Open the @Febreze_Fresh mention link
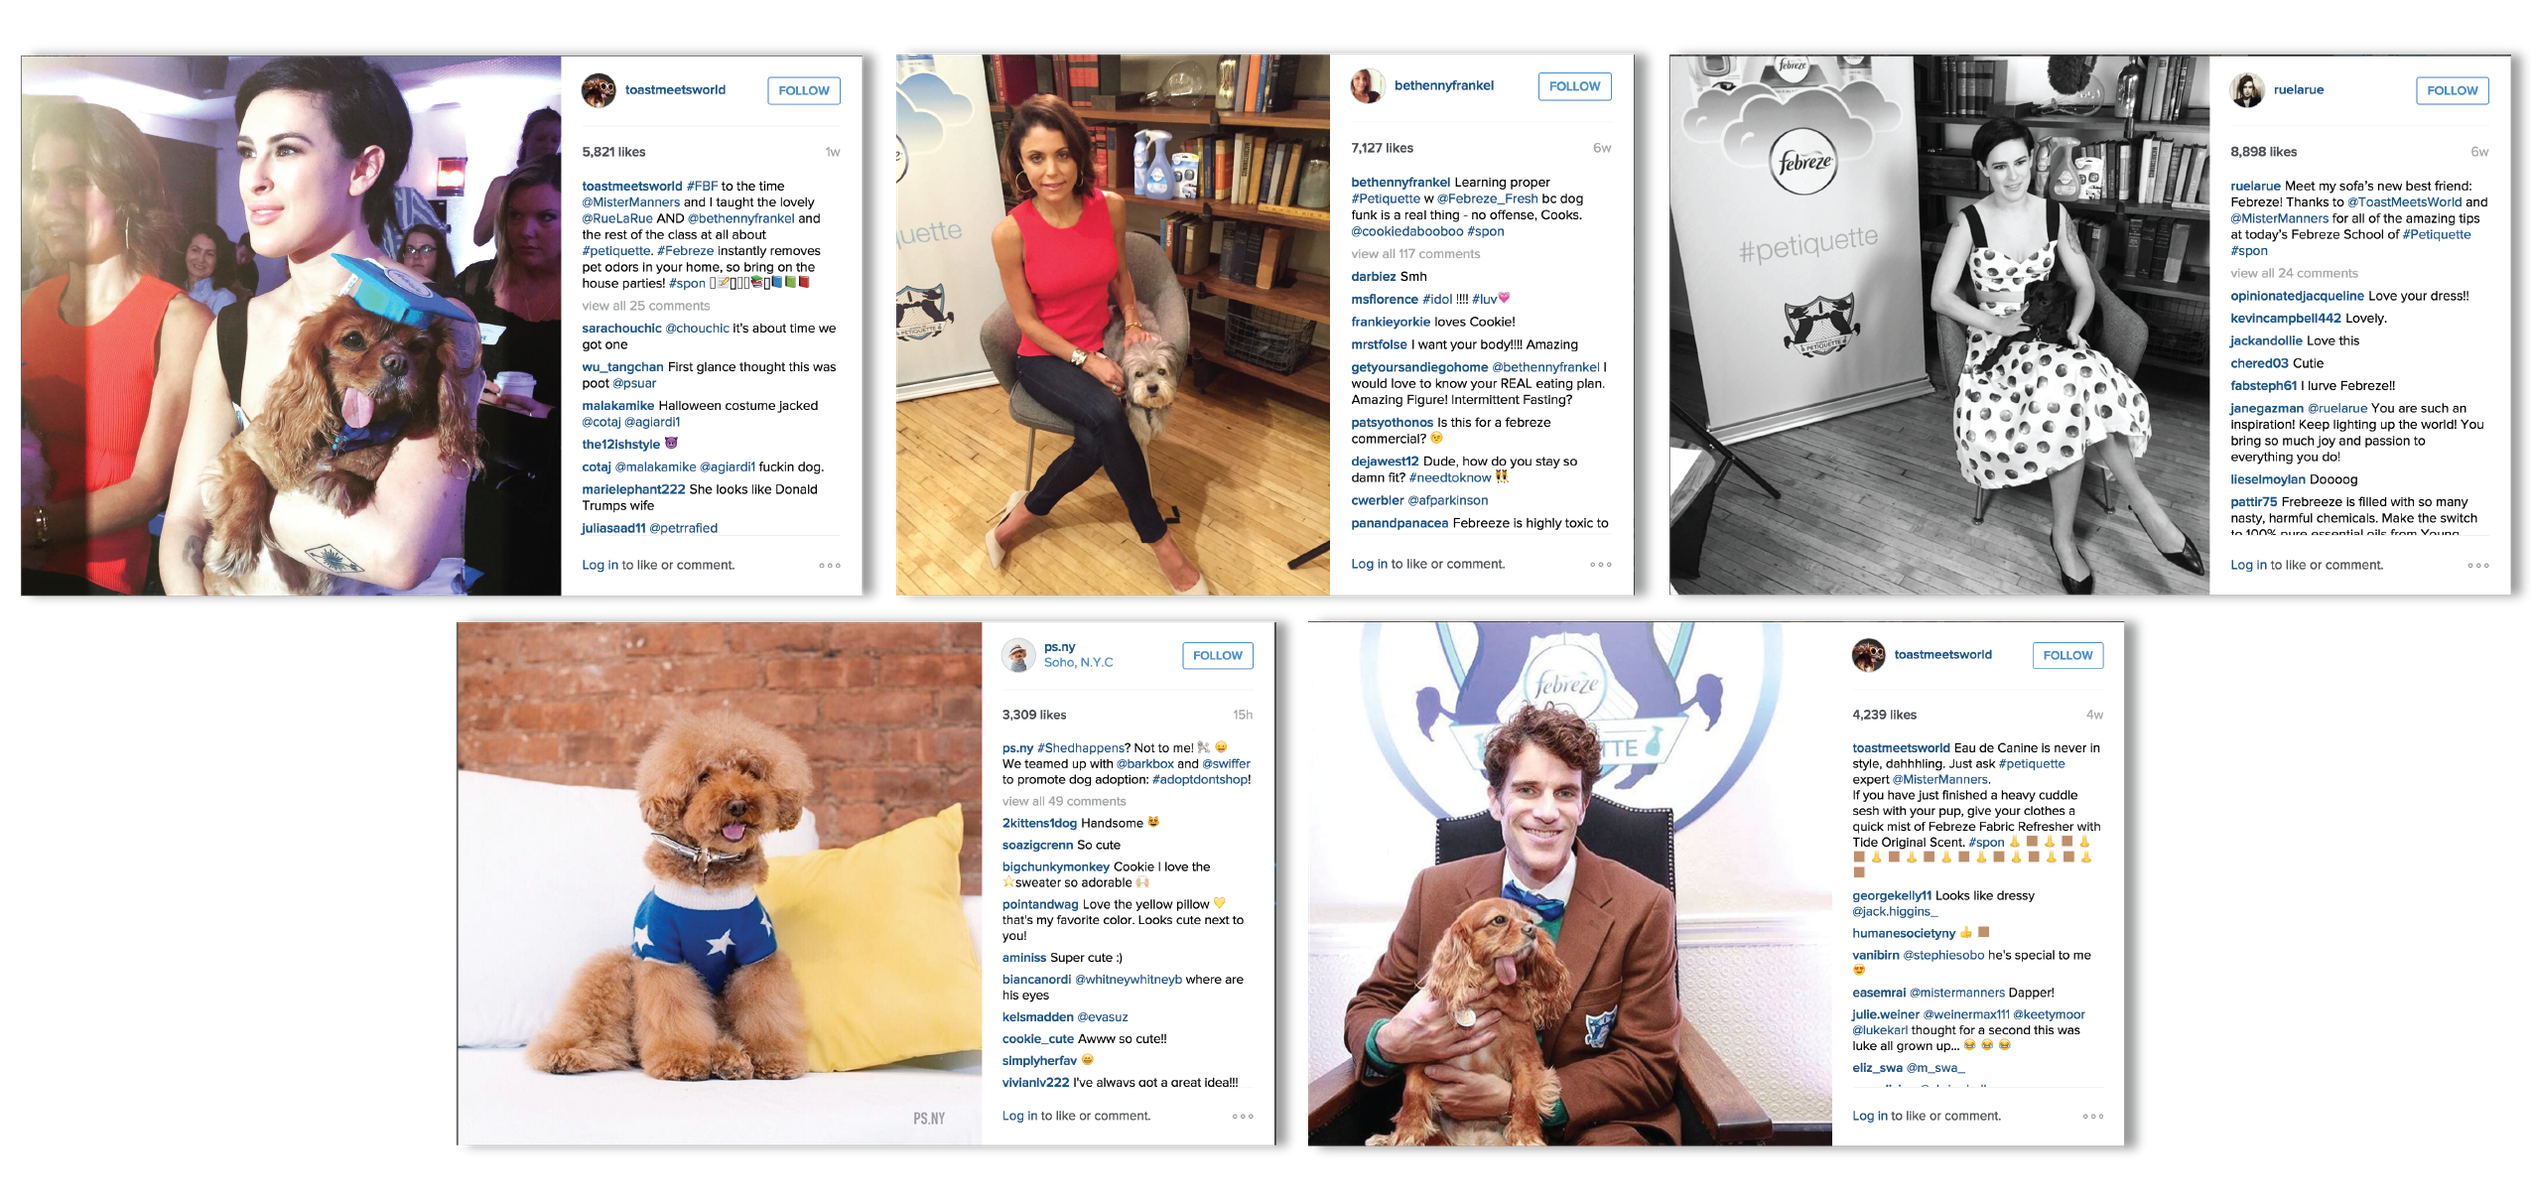The width and height of the screenshot is (2531, 1199). tap(1487, 198)
